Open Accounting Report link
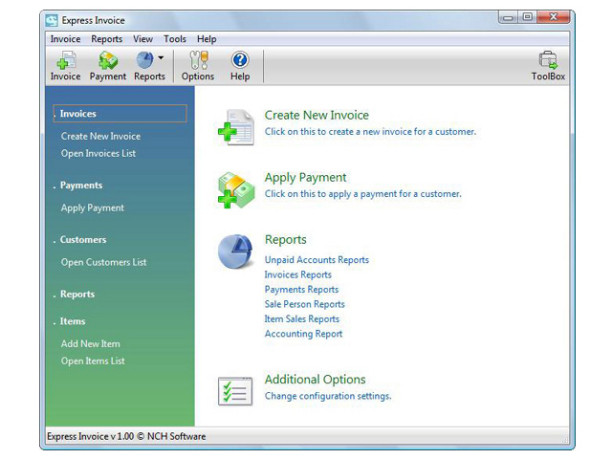612x459 pixels. [303, 334]
